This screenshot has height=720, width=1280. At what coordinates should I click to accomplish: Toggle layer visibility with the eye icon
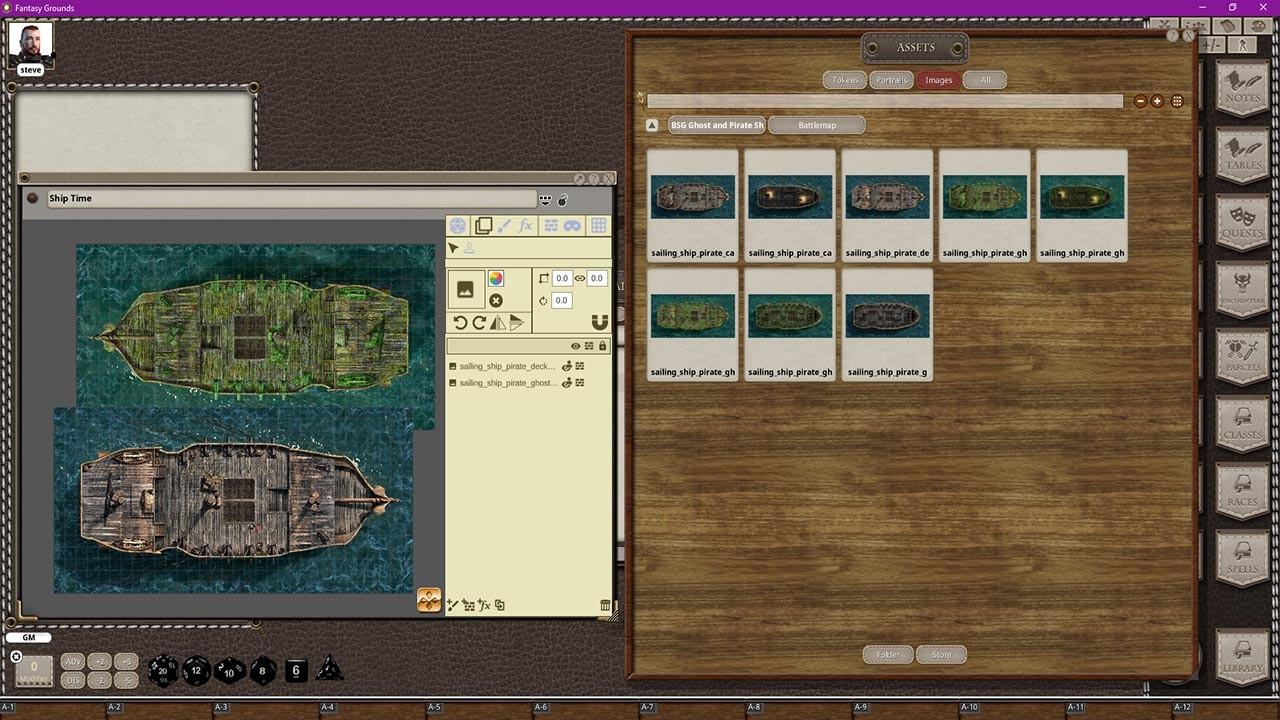575,346
